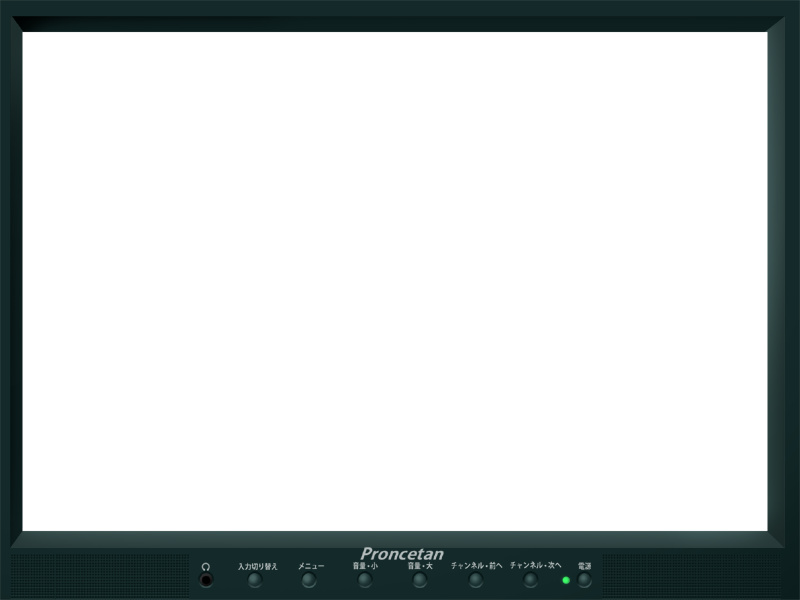Click the 電源 text label
Viewport: 800px width, 600px height.
point(584,566)
